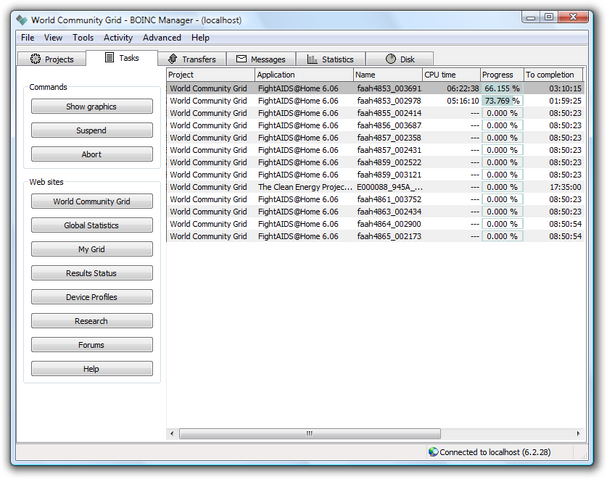
Task: Select task faah4861_003752
Action: pyautogui.click(x=375, y=199)
